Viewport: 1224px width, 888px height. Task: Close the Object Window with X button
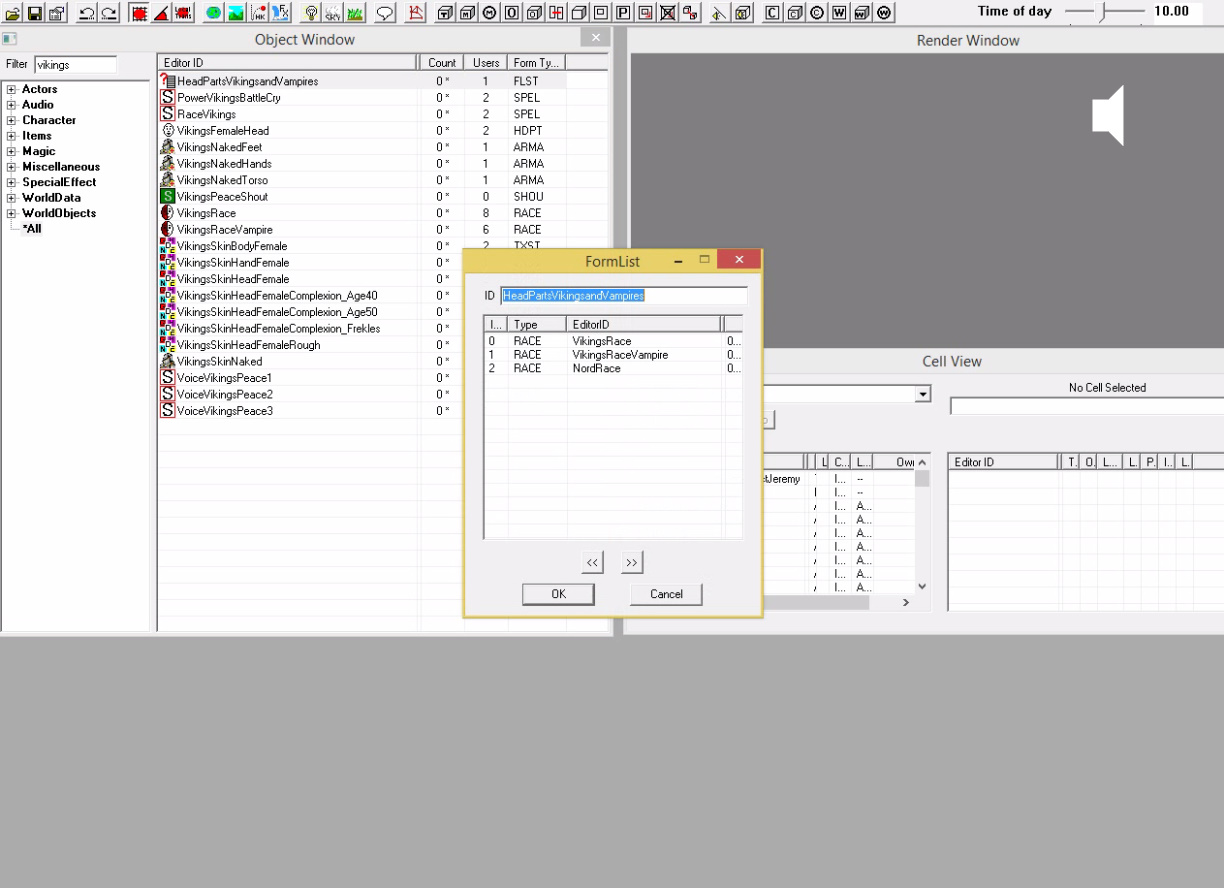point(595,38)
